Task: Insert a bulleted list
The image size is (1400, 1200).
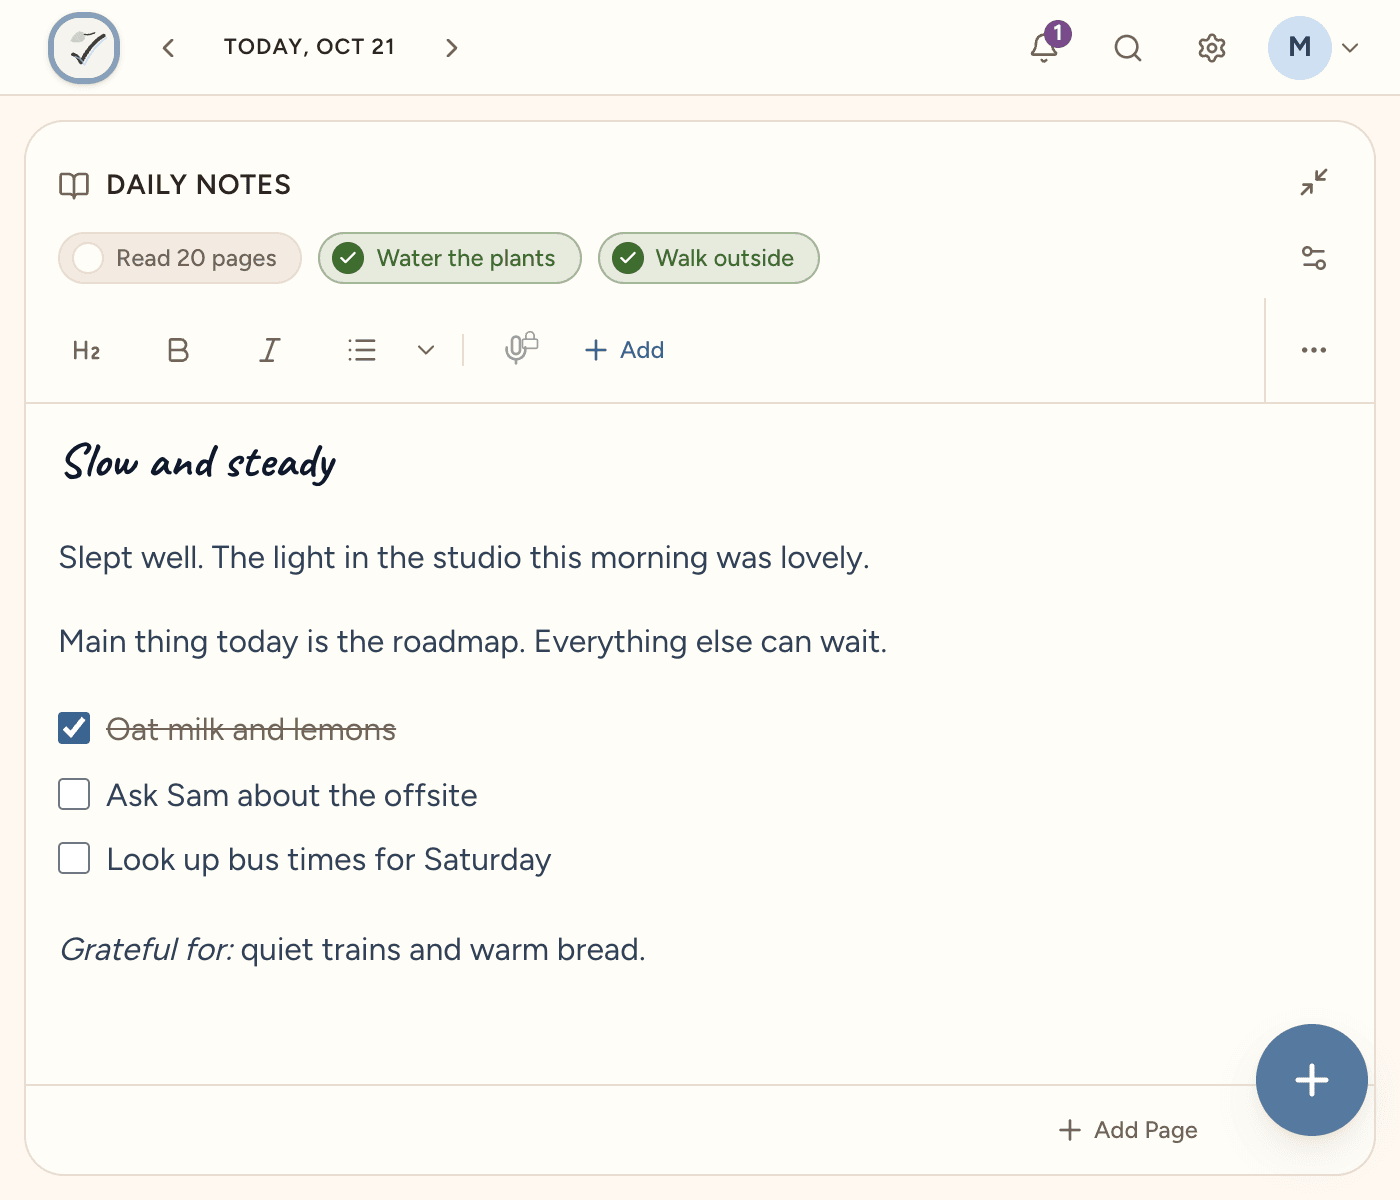Action: pos(362,350)
